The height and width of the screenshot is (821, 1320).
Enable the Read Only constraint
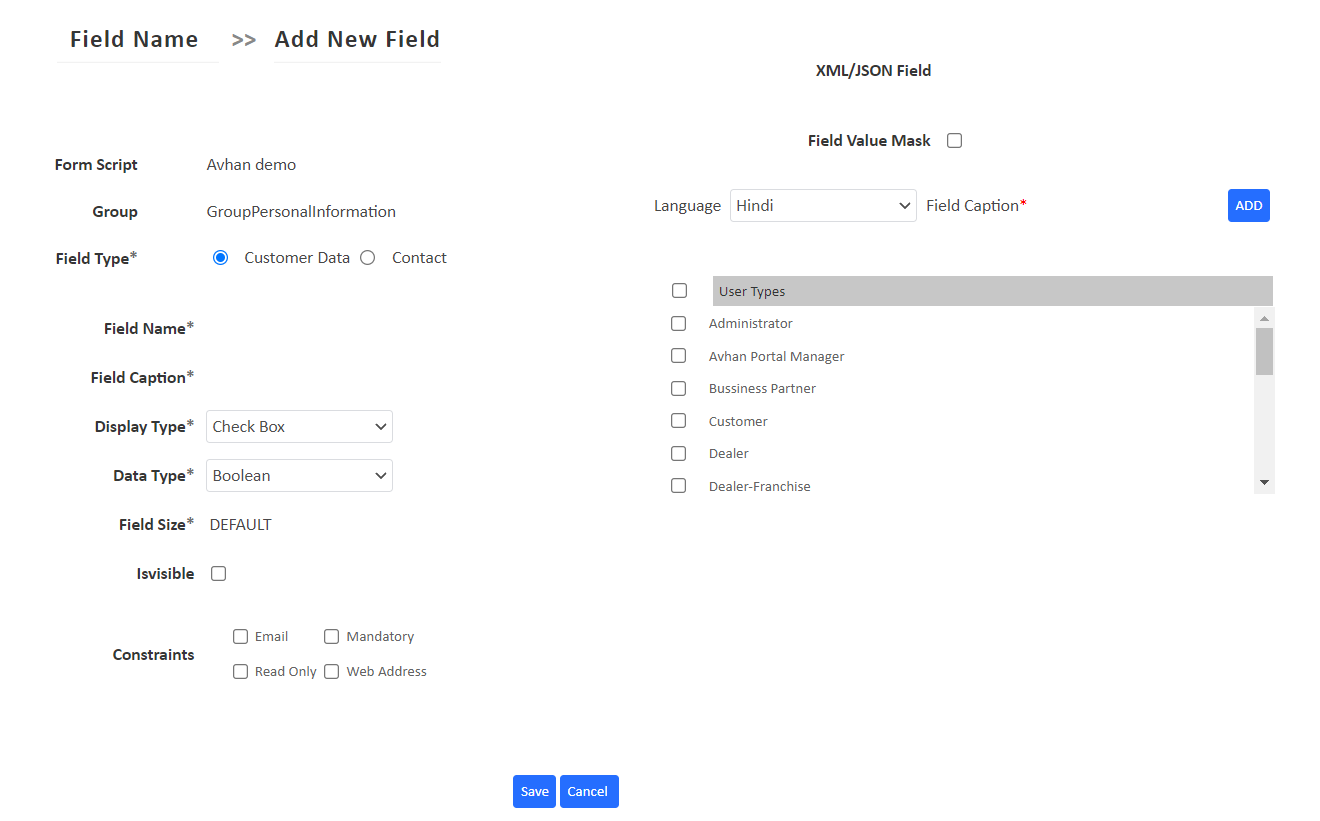point(240,671)
